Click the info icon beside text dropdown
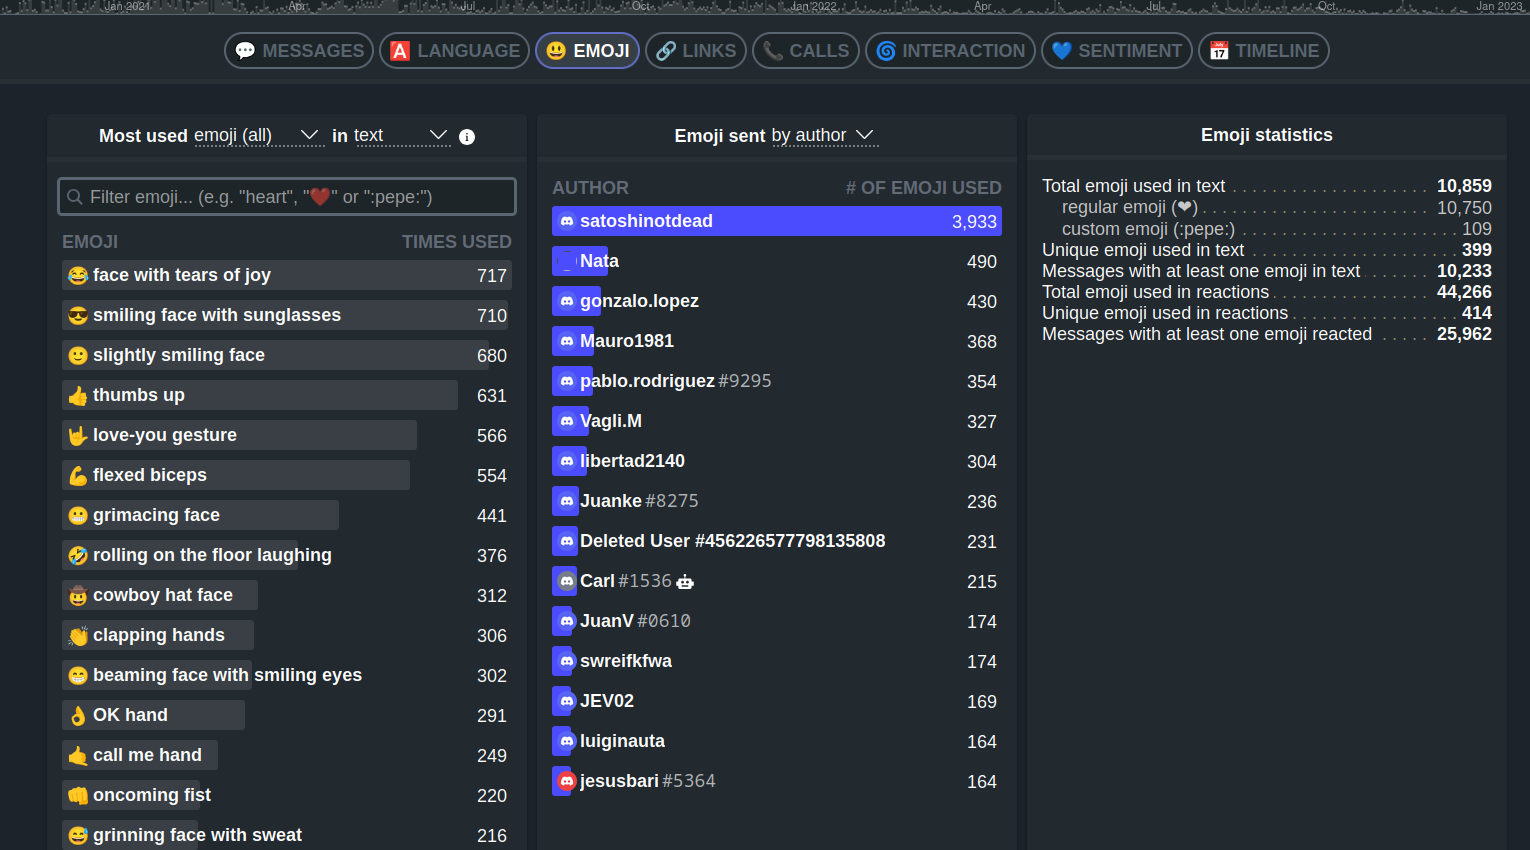Screen dimensions: 1530x850 (467, 137)
